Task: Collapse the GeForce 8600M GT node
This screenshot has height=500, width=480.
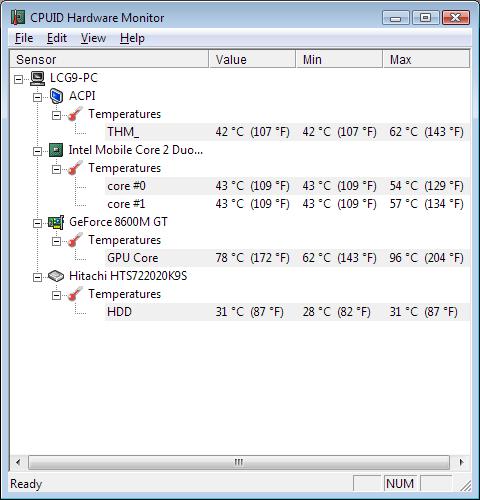Action: 37,223
